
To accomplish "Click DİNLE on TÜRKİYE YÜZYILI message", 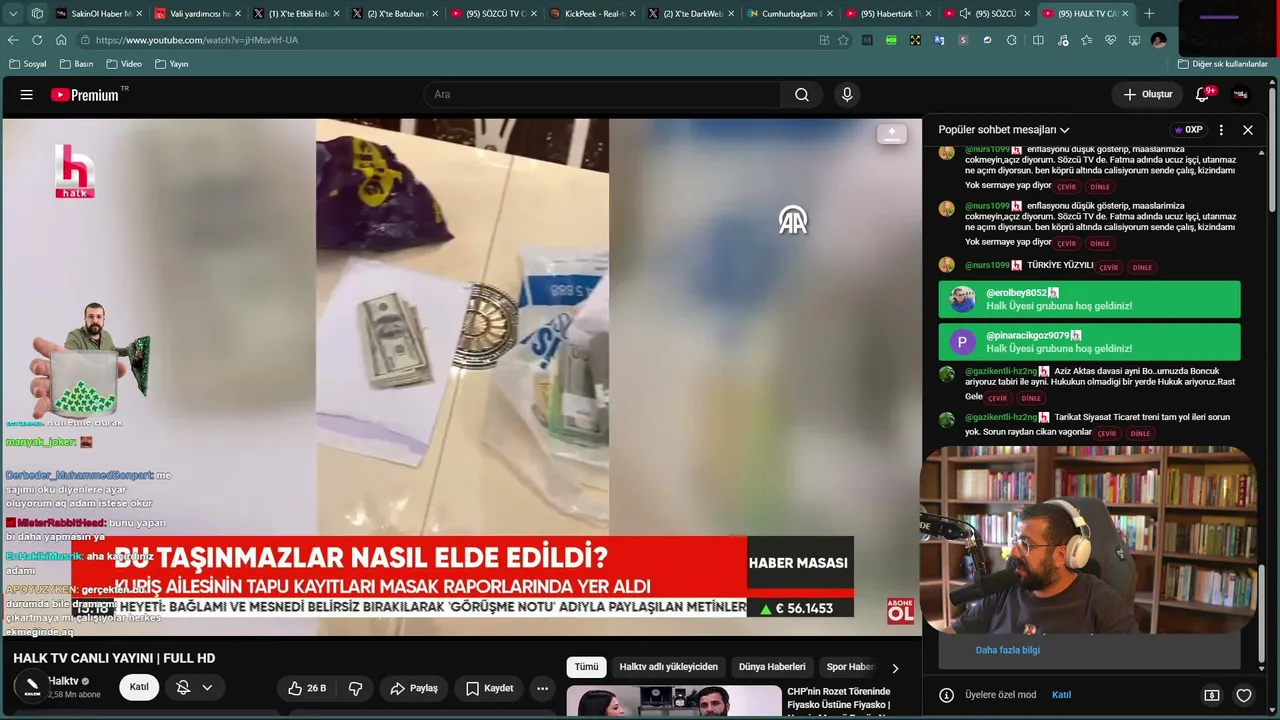I will click(x=1142, y=268).
